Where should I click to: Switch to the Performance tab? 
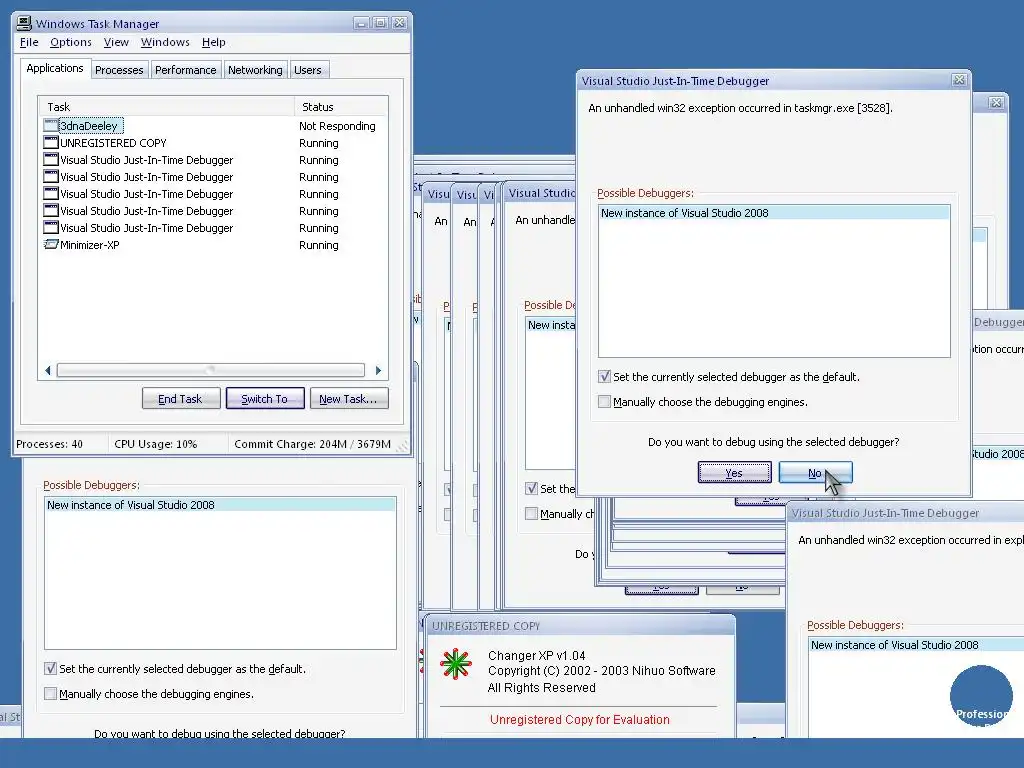point(185,70)
